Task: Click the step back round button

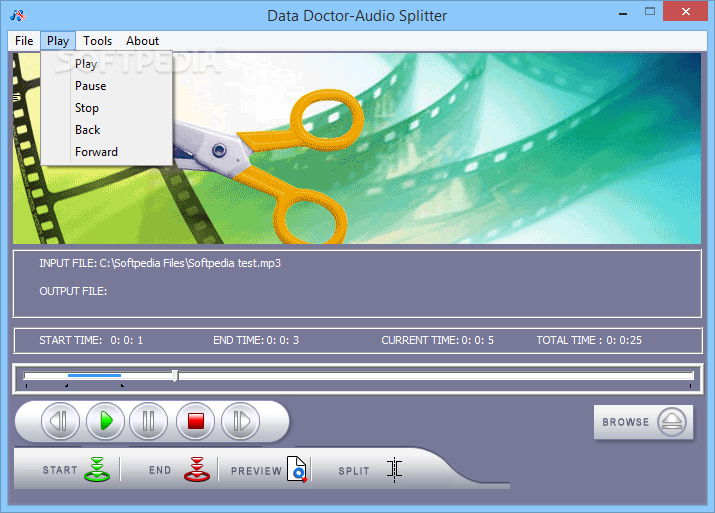Action: (60, 421)
